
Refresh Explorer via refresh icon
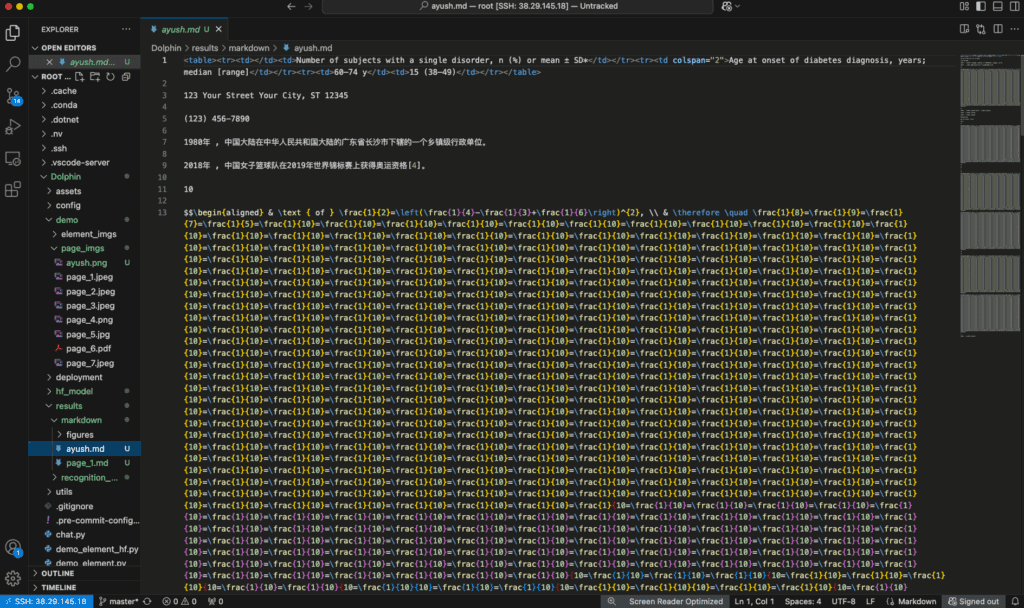[110, 76]
